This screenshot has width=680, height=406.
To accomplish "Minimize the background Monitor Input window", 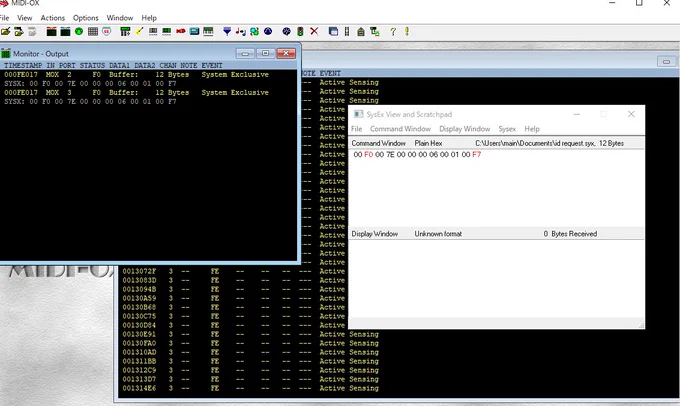I will click(x=667, y=62).
